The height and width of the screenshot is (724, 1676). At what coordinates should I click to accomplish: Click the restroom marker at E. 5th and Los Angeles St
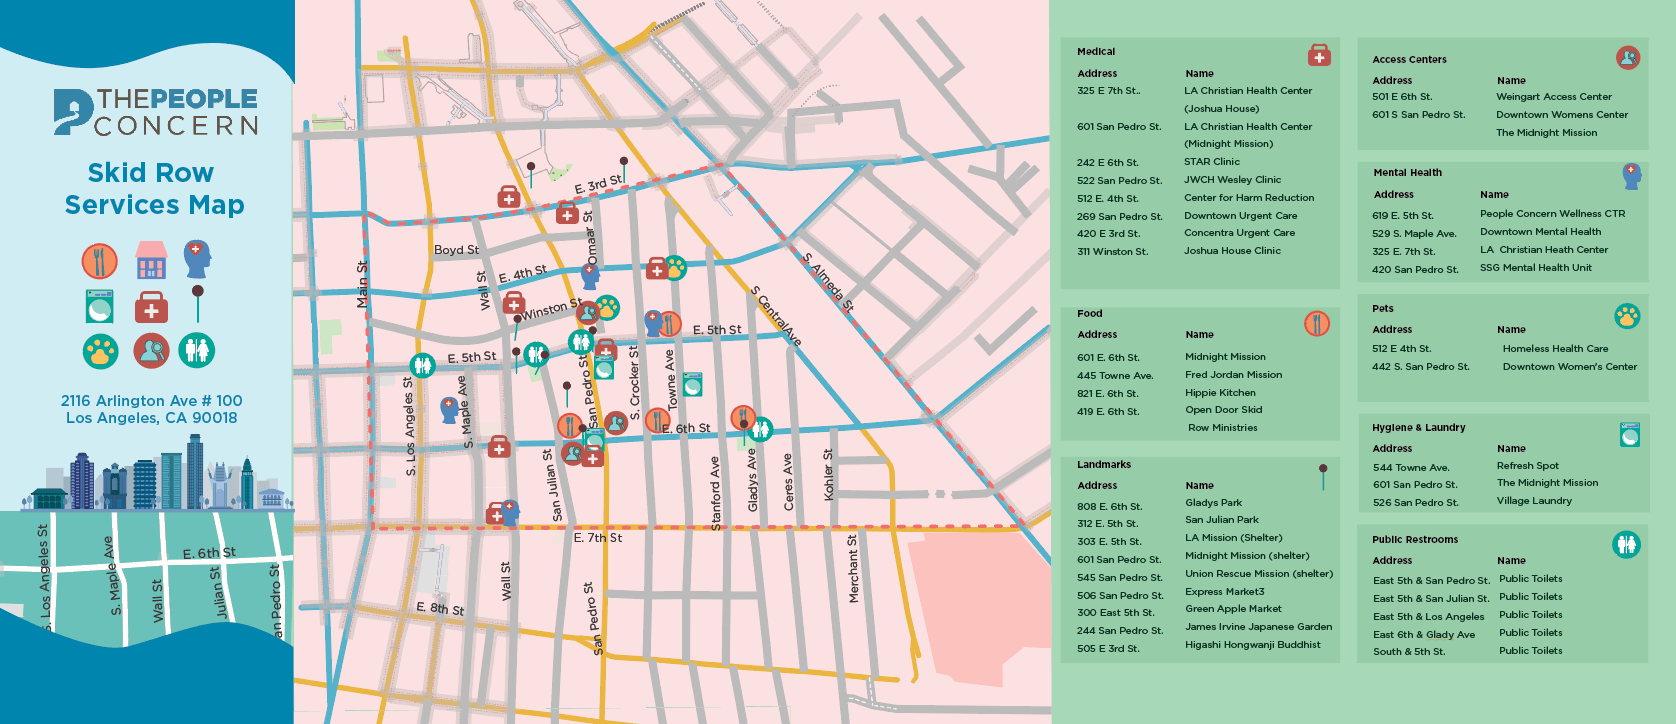tap(422, 366)
